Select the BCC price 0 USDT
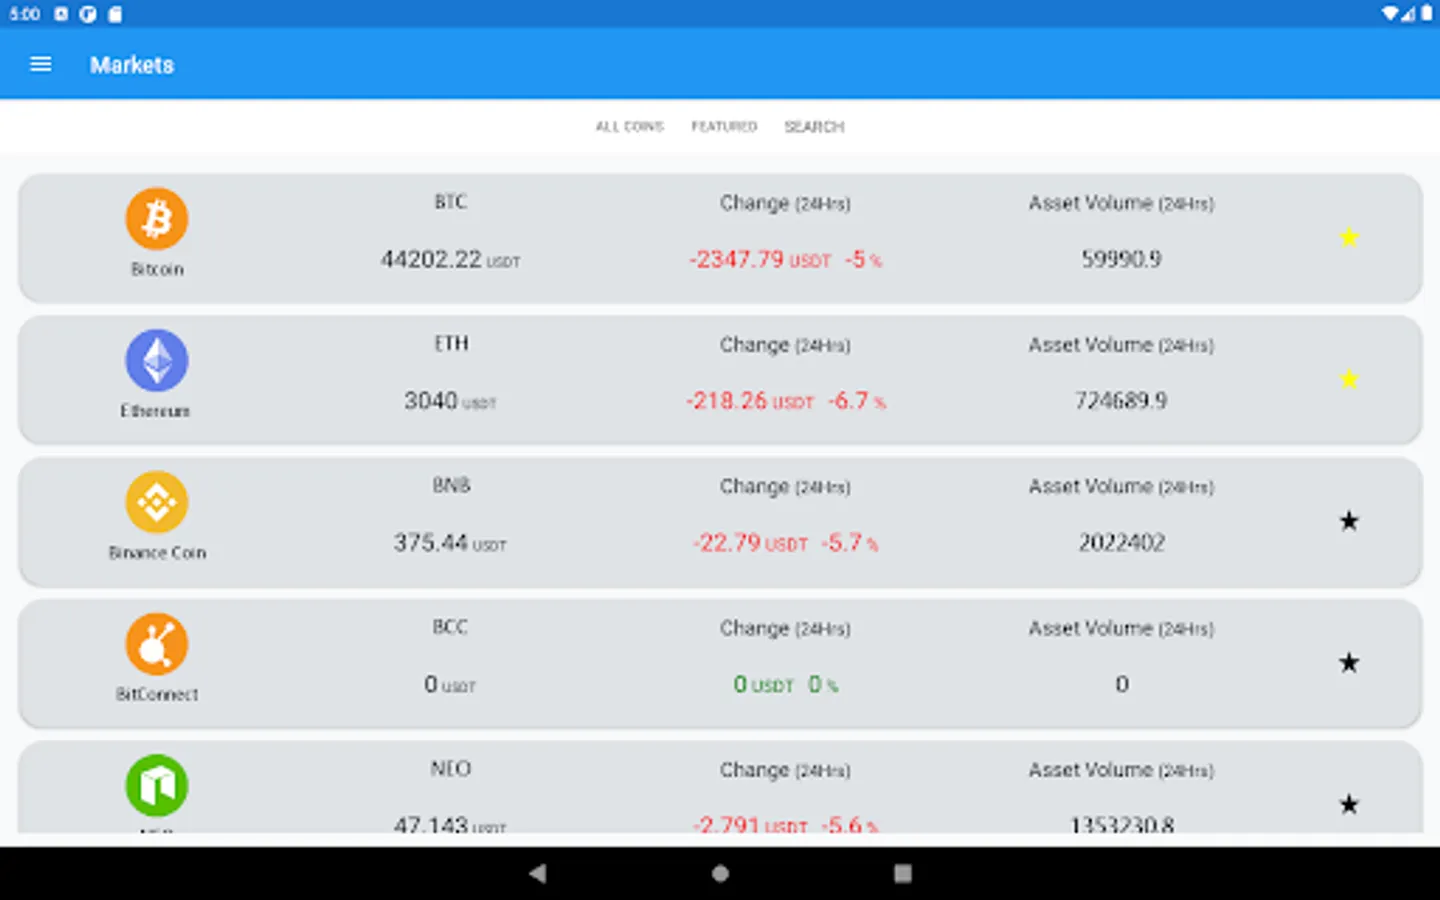The width and height of the screenshot is (1440, 900). pos(450,685)
